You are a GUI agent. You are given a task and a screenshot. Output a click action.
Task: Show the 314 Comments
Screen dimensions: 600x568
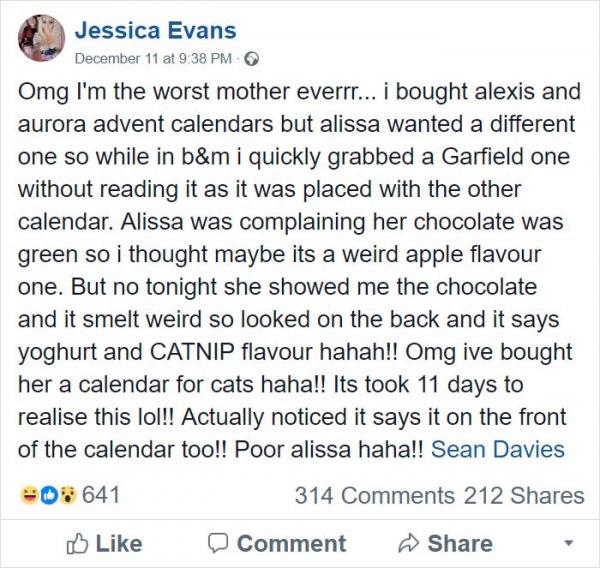(x=374, y=495)
